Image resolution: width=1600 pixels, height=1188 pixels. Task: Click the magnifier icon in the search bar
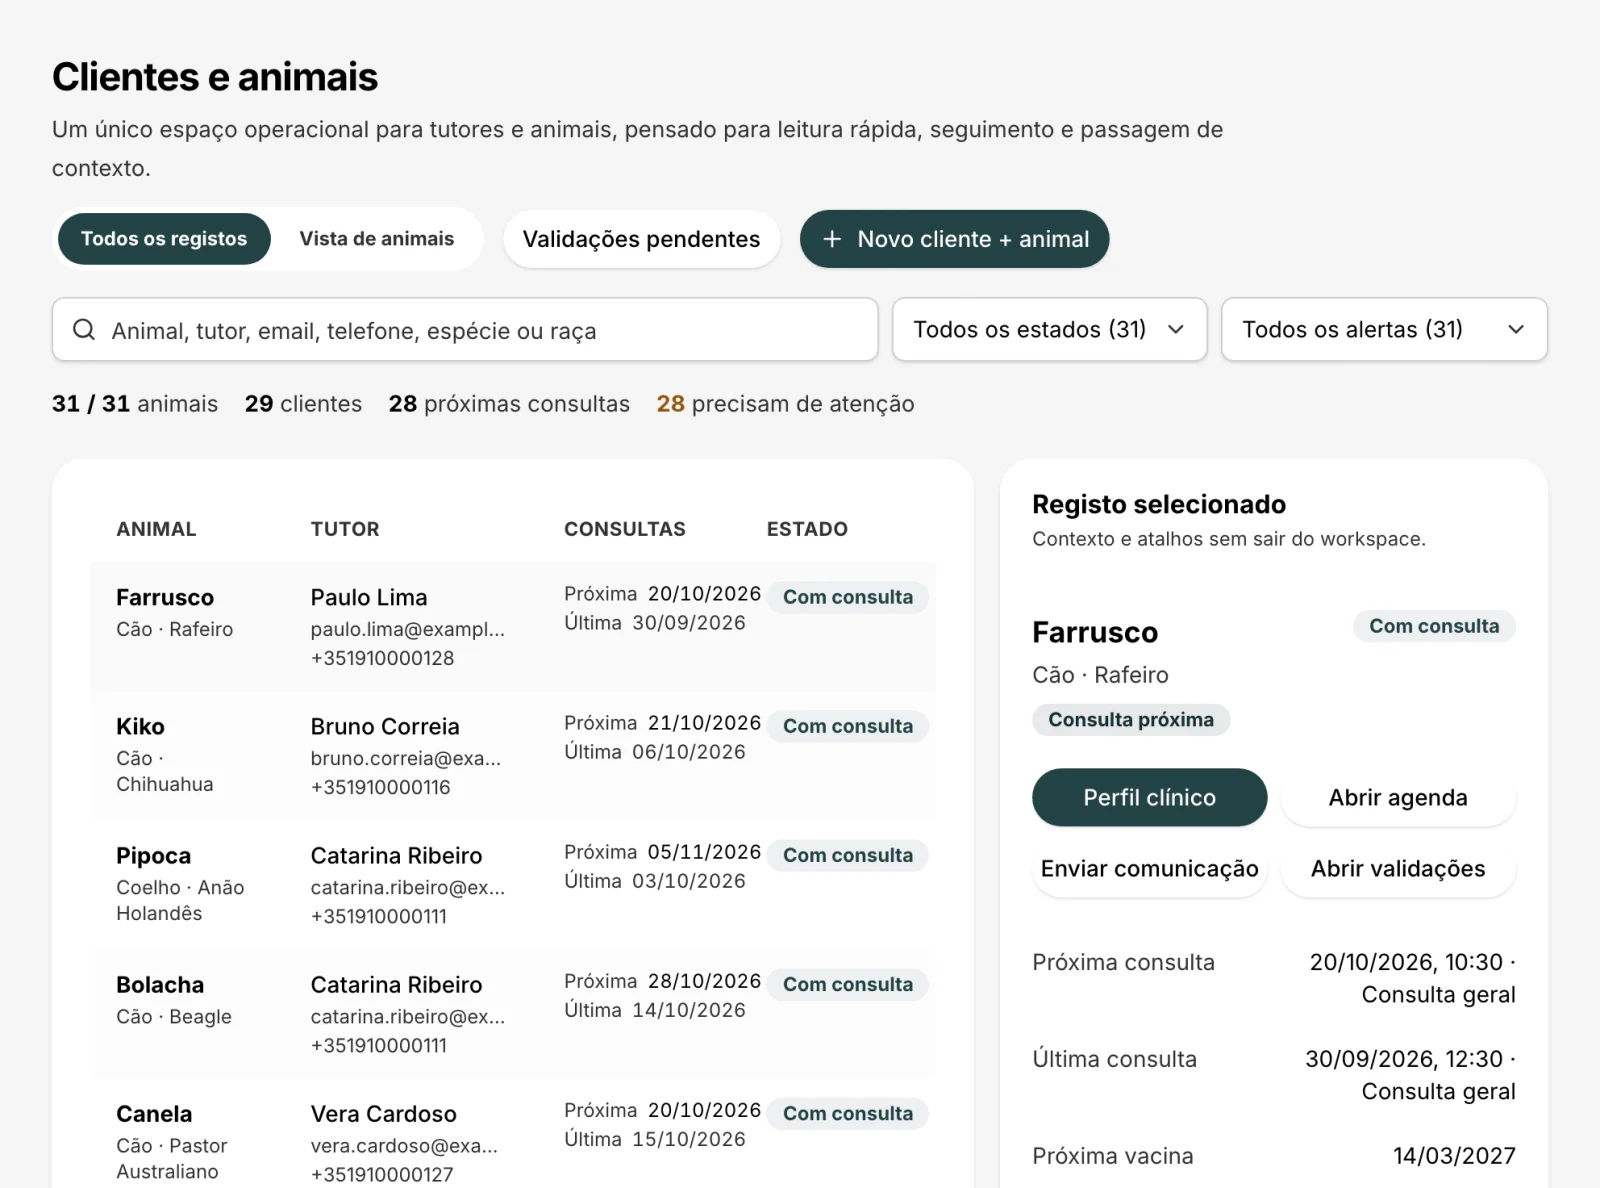point(84,330)
